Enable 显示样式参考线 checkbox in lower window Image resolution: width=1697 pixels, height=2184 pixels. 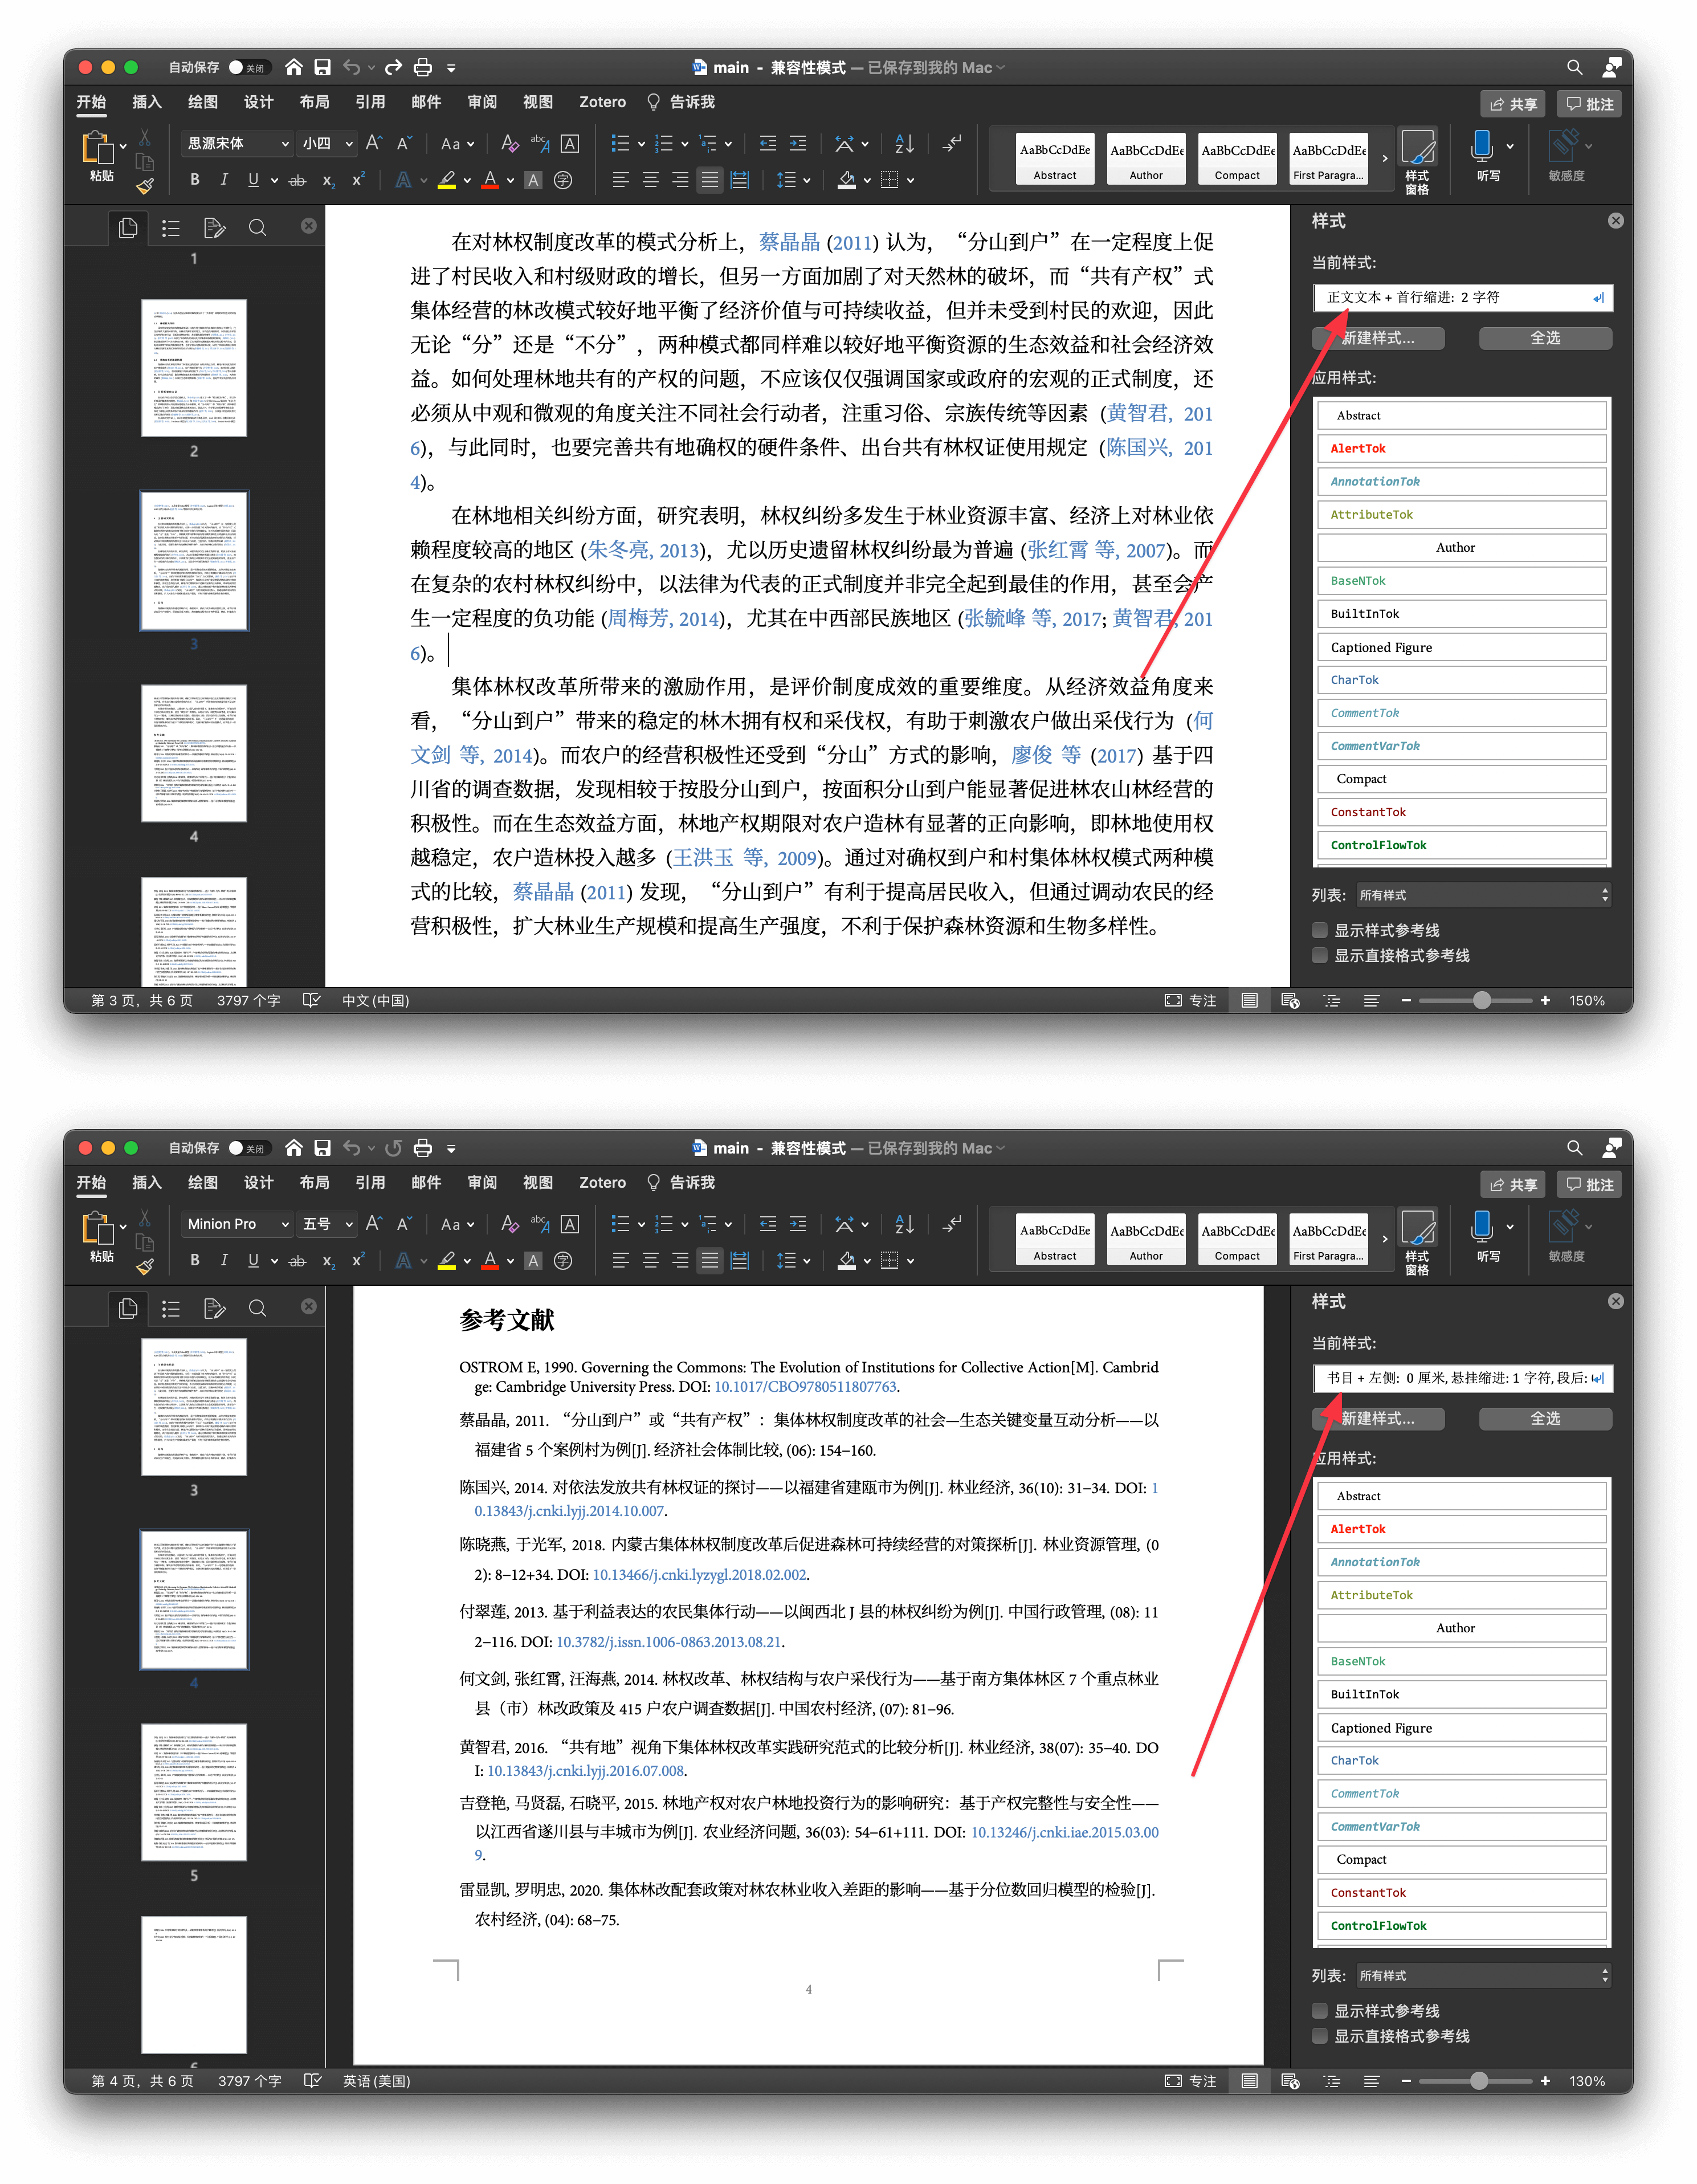[x=1320, y=2010]
